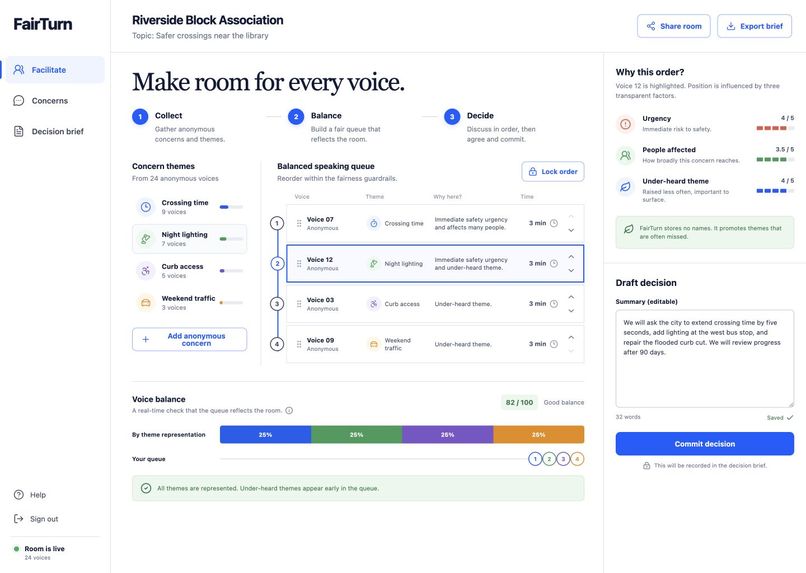
Task: Select the Curb access theme
Action: coord(189,271)
